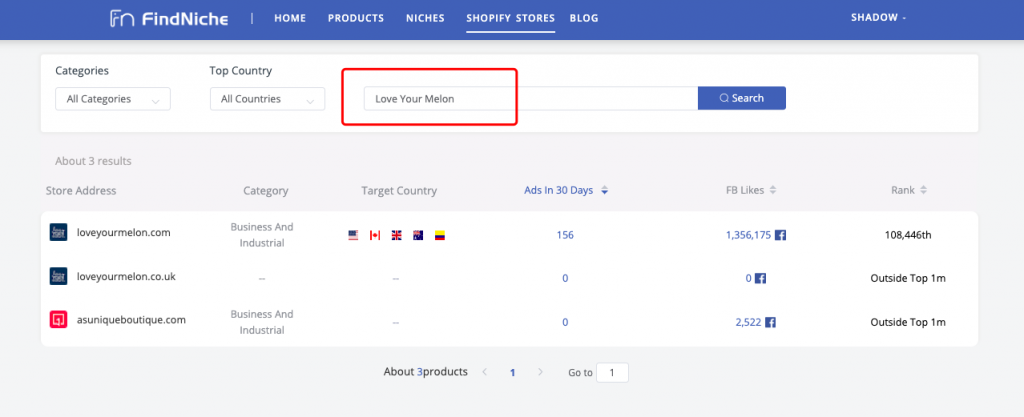Go to the PRODUCTS page

tap(356, 18)
